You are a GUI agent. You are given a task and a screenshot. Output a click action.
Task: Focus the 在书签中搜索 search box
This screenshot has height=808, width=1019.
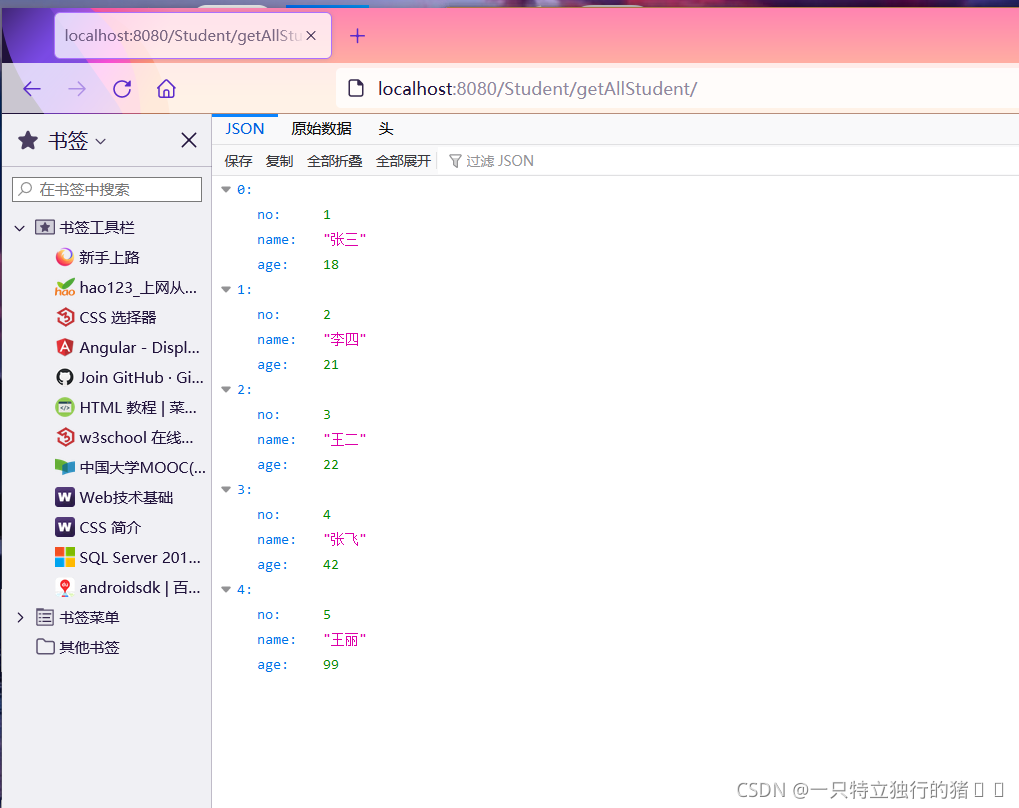coord(107,189)
